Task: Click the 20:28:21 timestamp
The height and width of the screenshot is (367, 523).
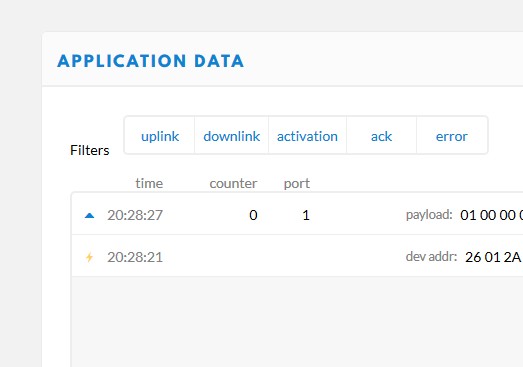Action: (x=135, y=257)
